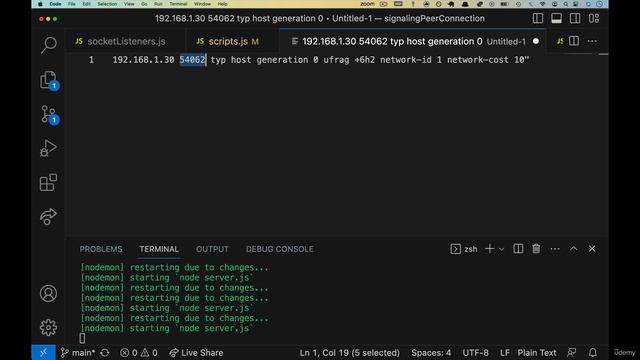Toggle the bottom panel layout icon

pos(556,18)
